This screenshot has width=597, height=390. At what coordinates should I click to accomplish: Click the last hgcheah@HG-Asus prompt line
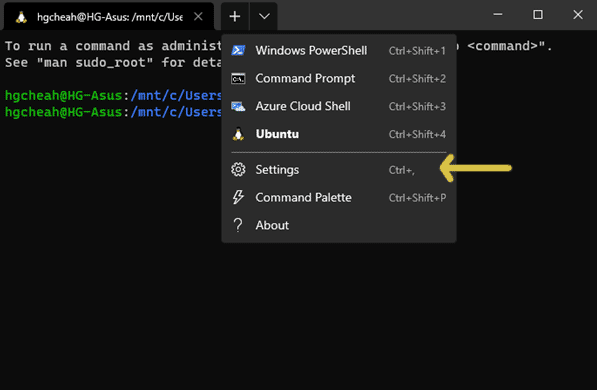pos(113,112)
